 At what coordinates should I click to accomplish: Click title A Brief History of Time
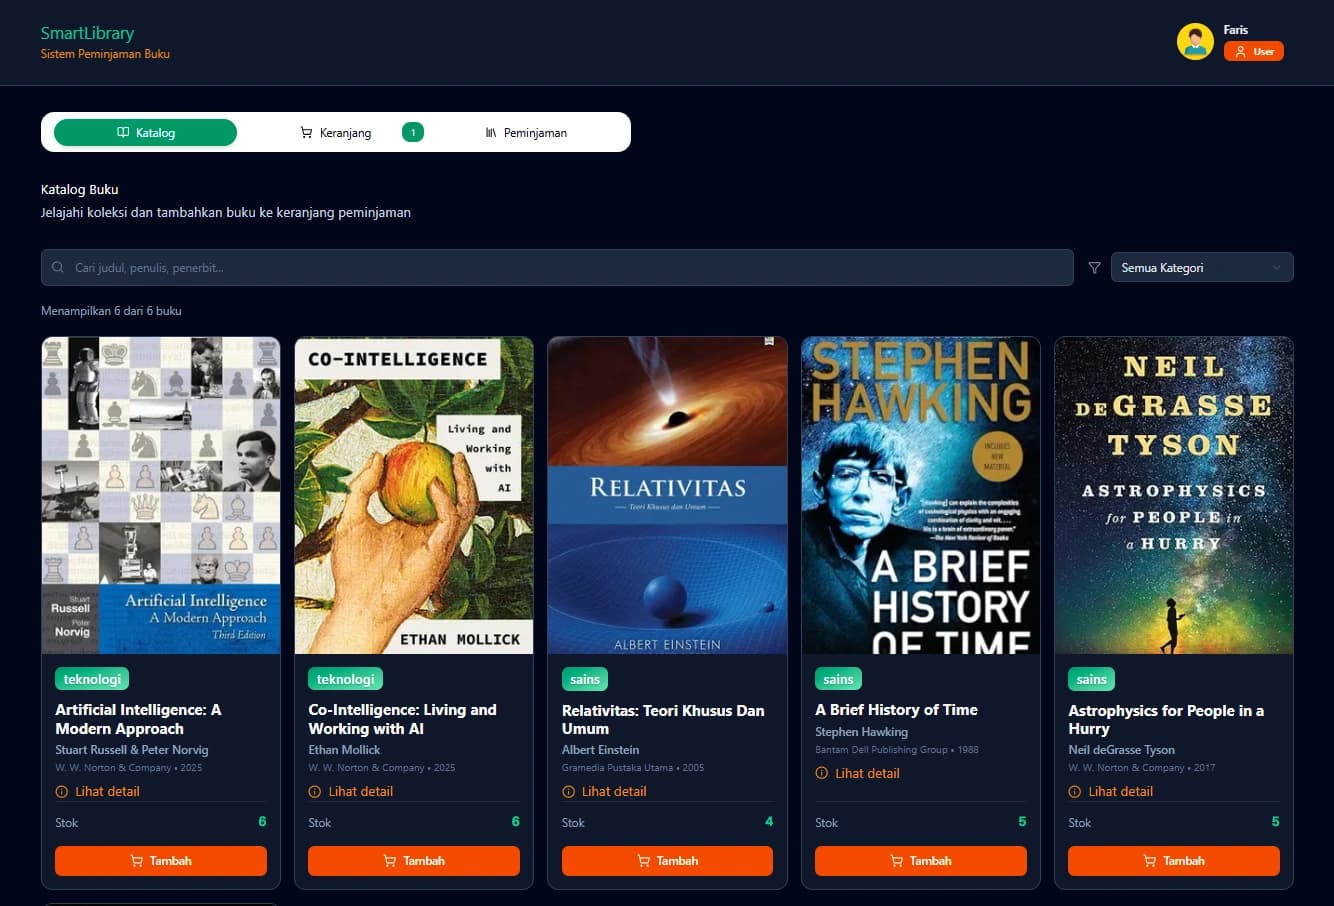(x=896, y=710)
